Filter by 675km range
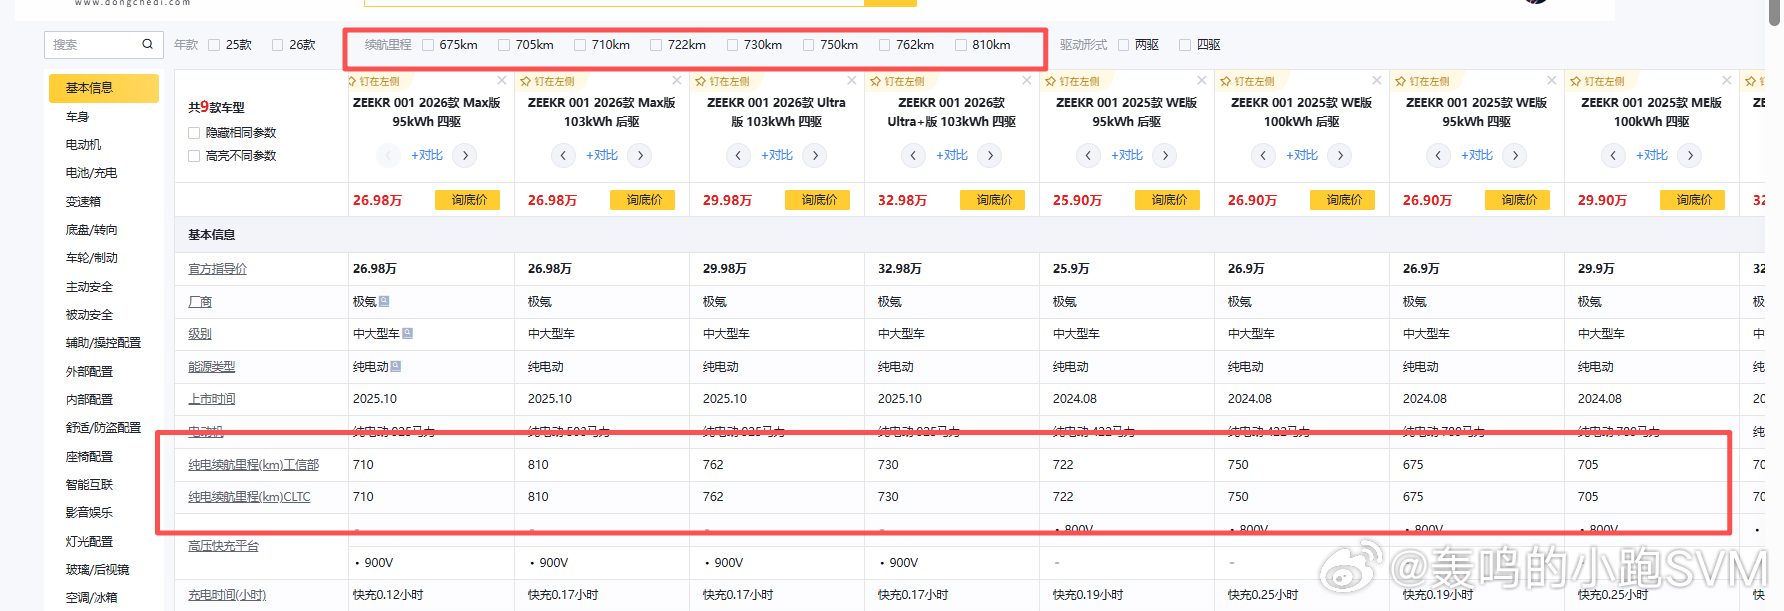Image resolution: width=1784 pixels, height=611 pixels. [428, 45]
